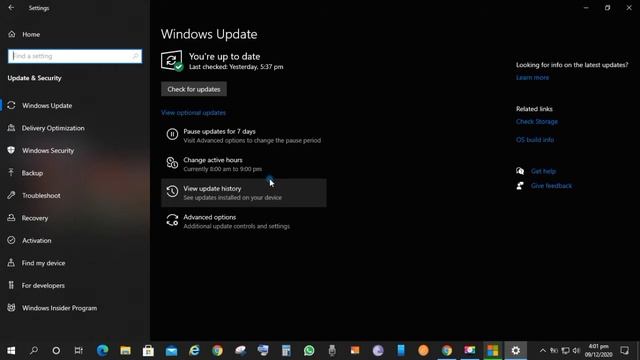Image resolution: width=640 pixels, height=360 pixels.
Task: Open the Windows Start menu
Action: (11, 350)
